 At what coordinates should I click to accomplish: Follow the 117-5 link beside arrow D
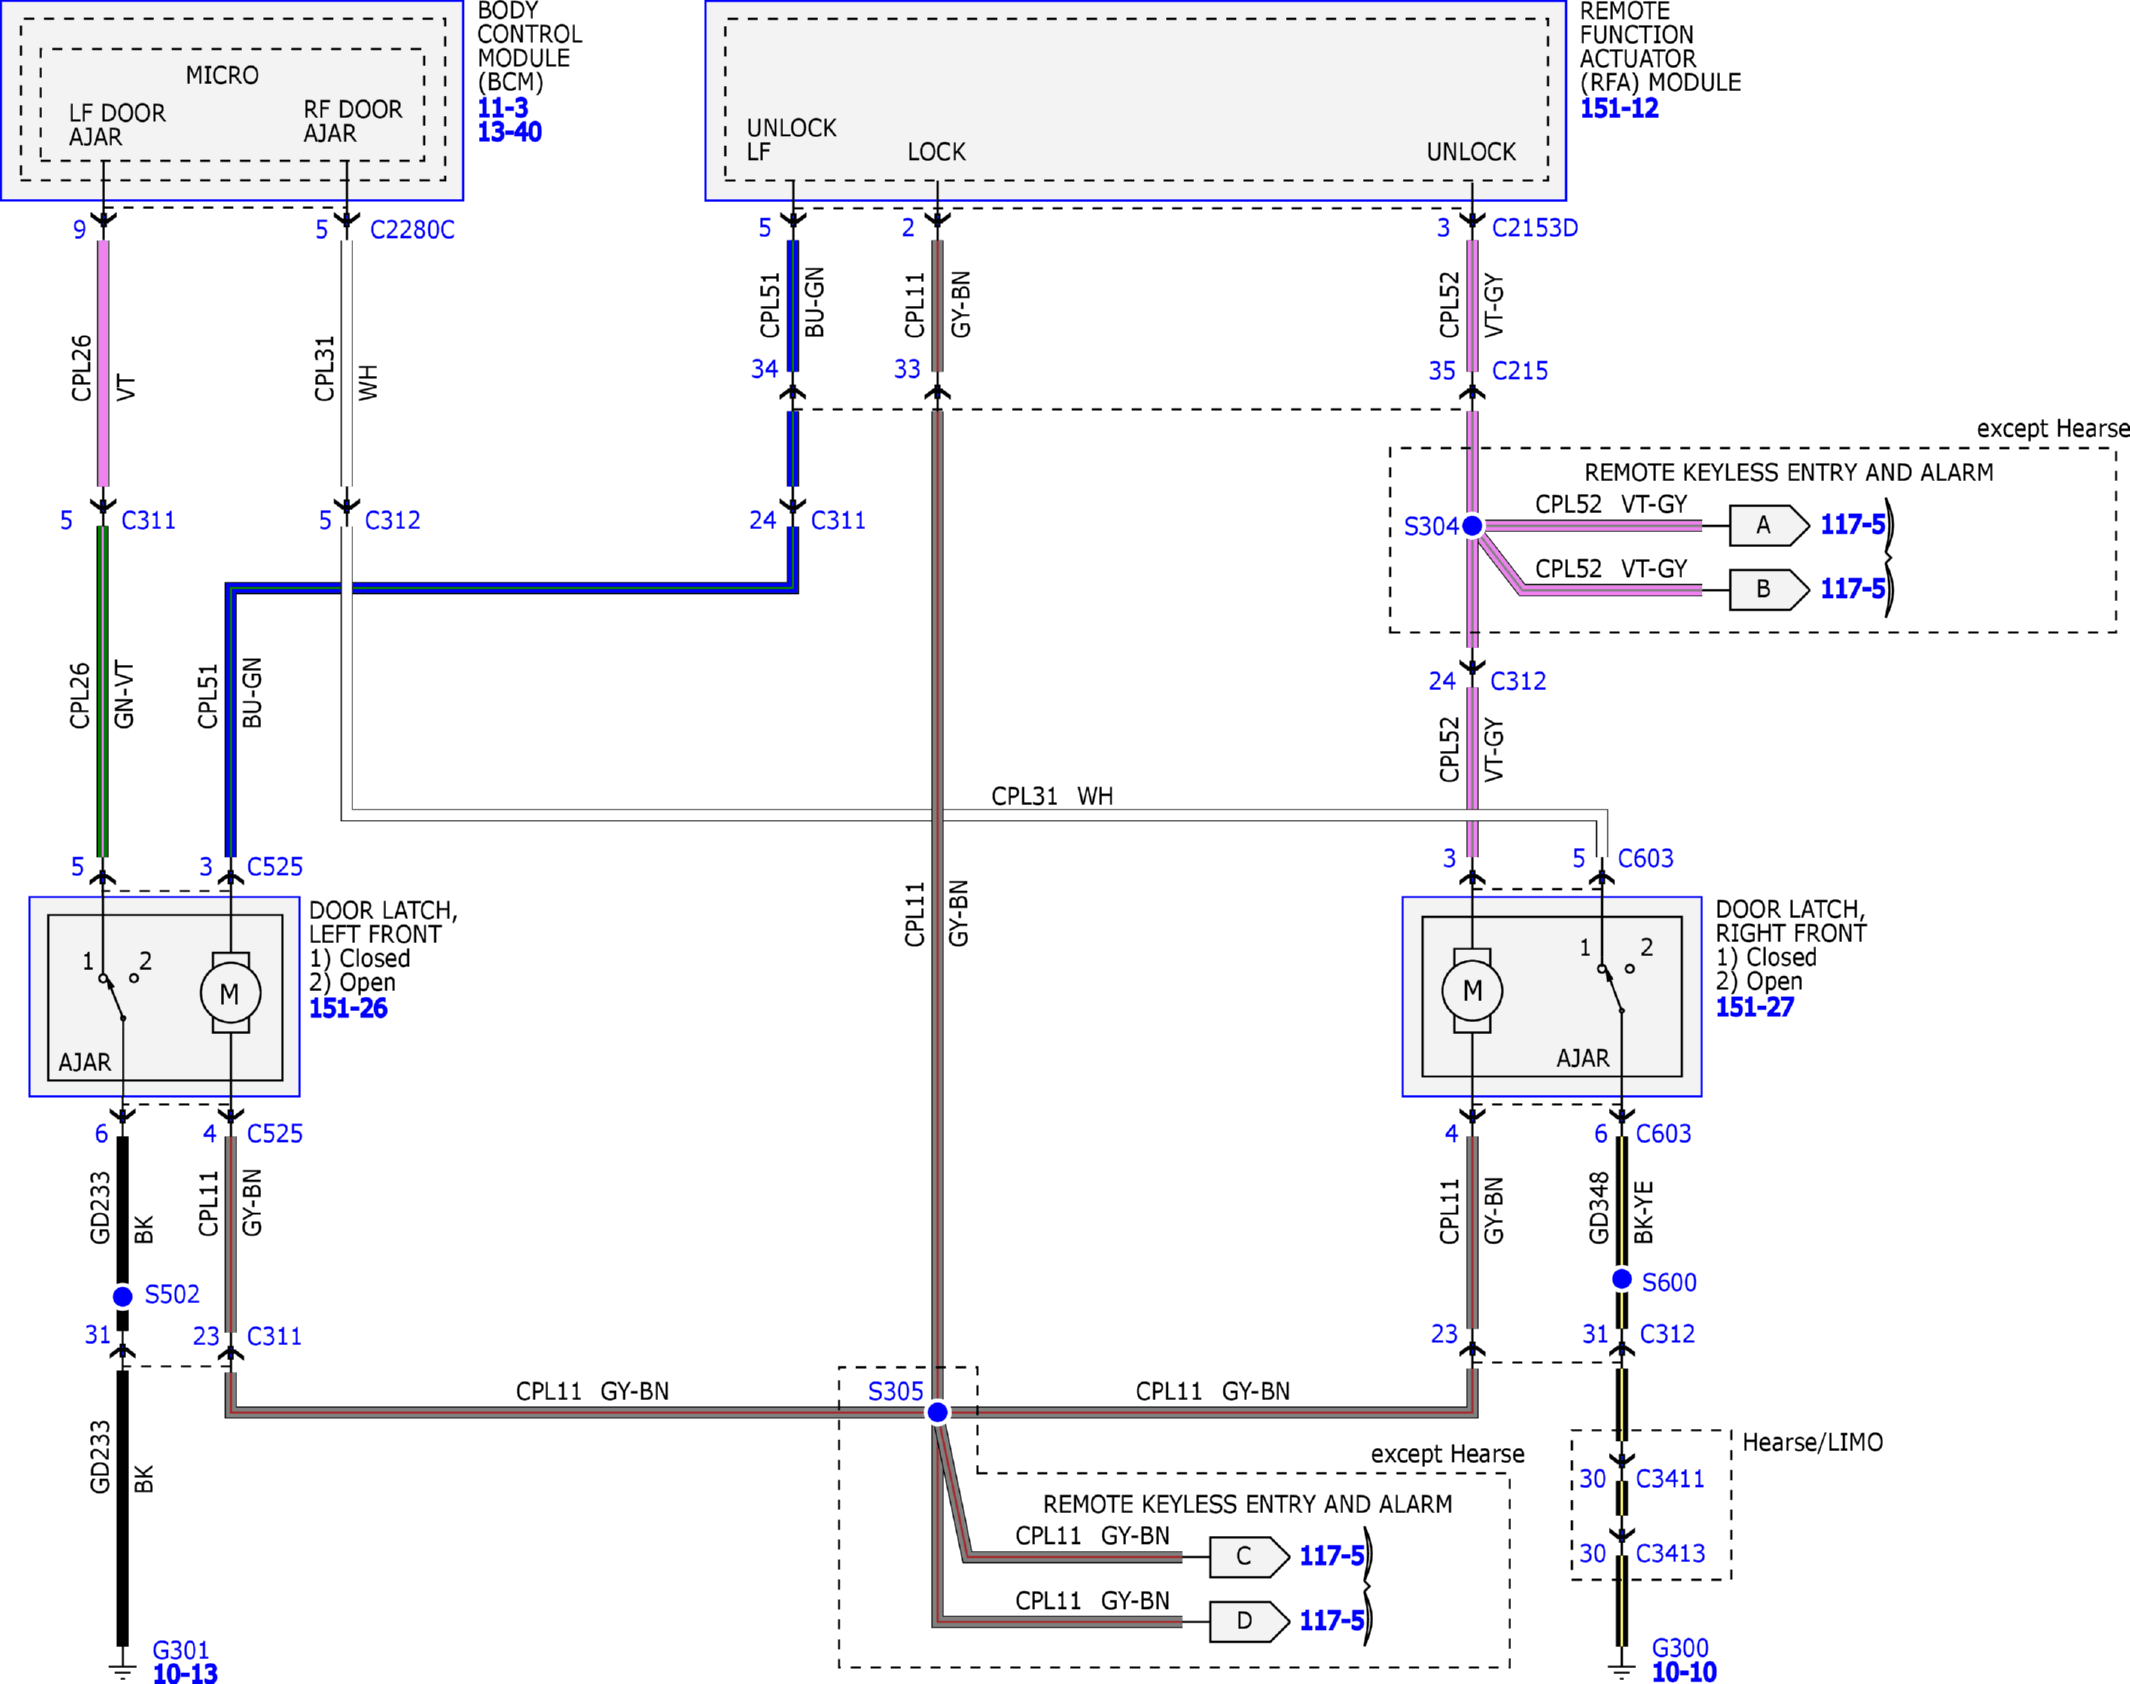(1331, 1620)
